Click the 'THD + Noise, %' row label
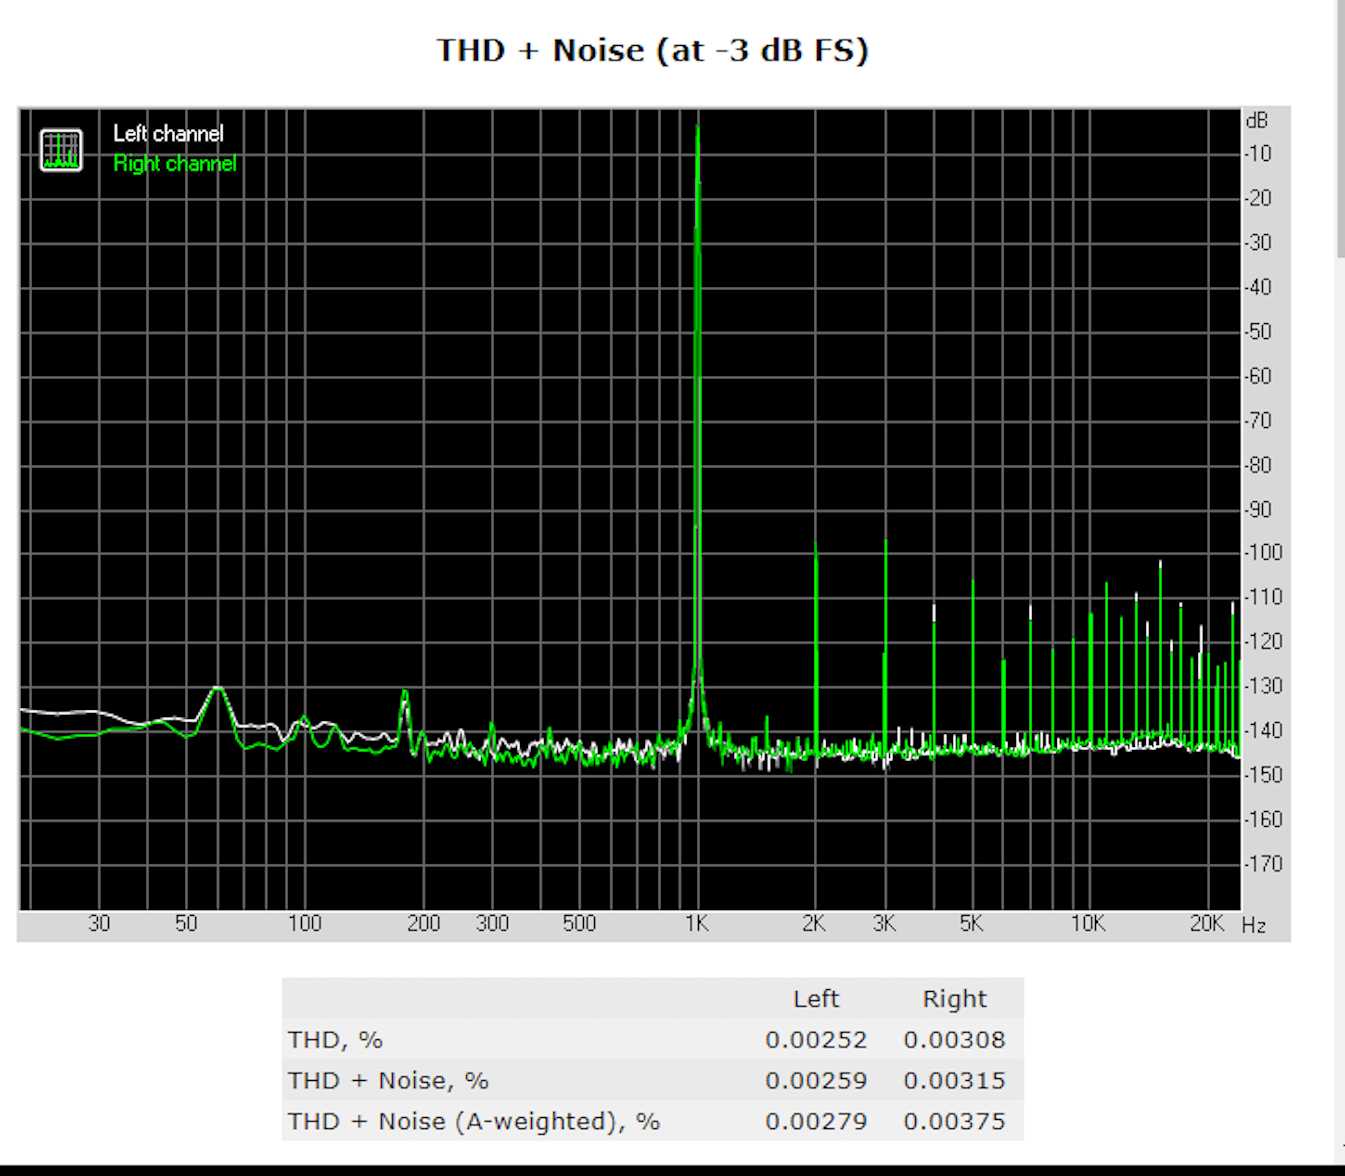Image resolution: width=1345 pixels, height=1176 pixels. (388, 1081)
